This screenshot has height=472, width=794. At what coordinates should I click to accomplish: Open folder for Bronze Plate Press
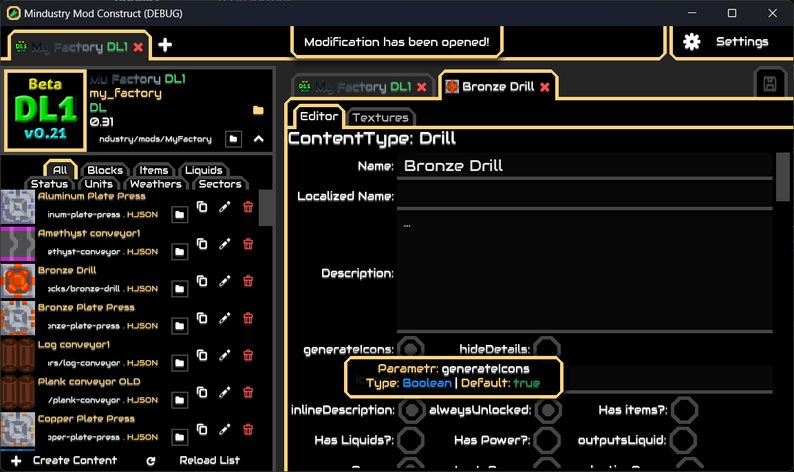(179, 326)
